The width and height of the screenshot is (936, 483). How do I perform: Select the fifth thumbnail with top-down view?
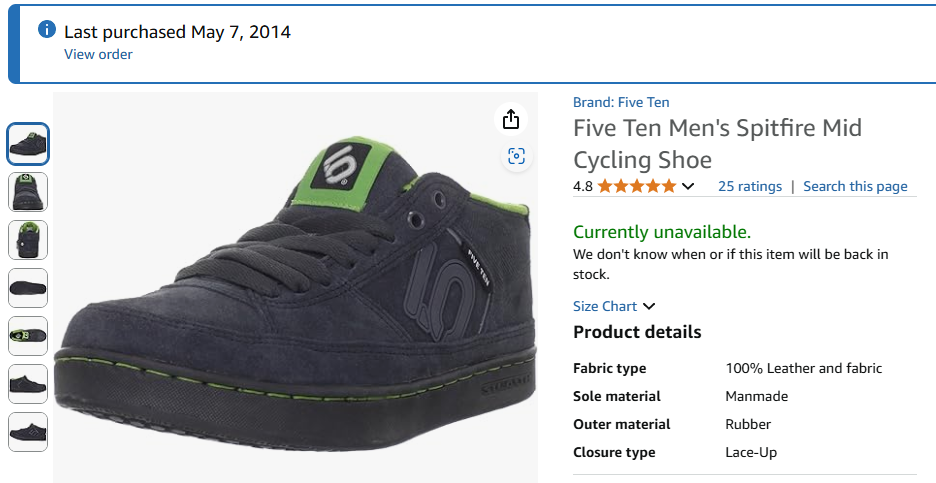[x=28, y=336]
